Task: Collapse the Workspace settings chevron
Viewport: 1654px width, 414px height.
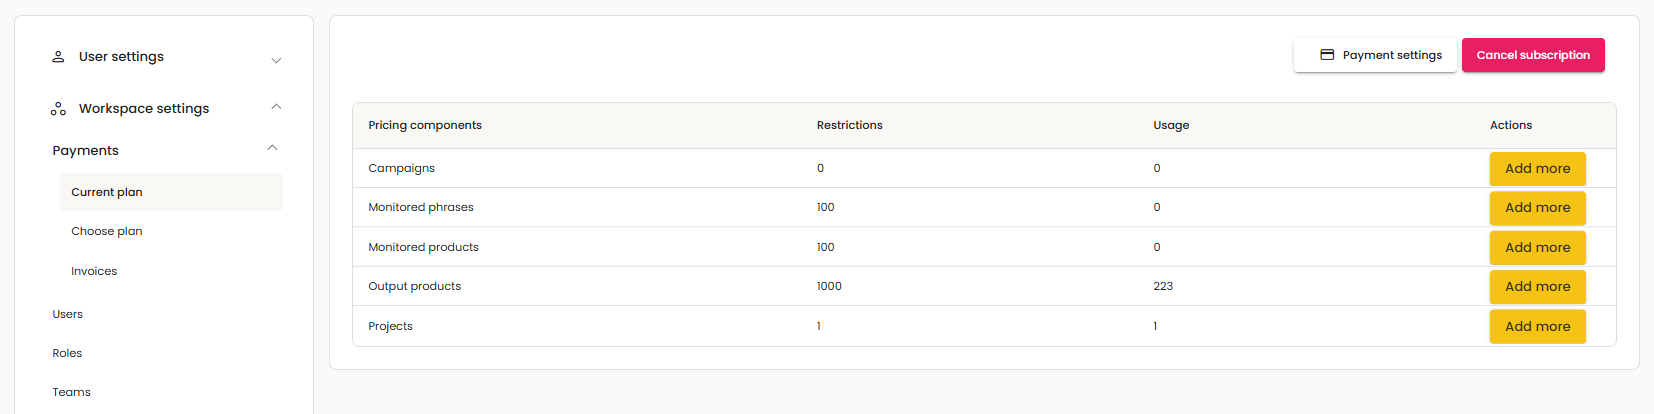Action: point(276,107)
